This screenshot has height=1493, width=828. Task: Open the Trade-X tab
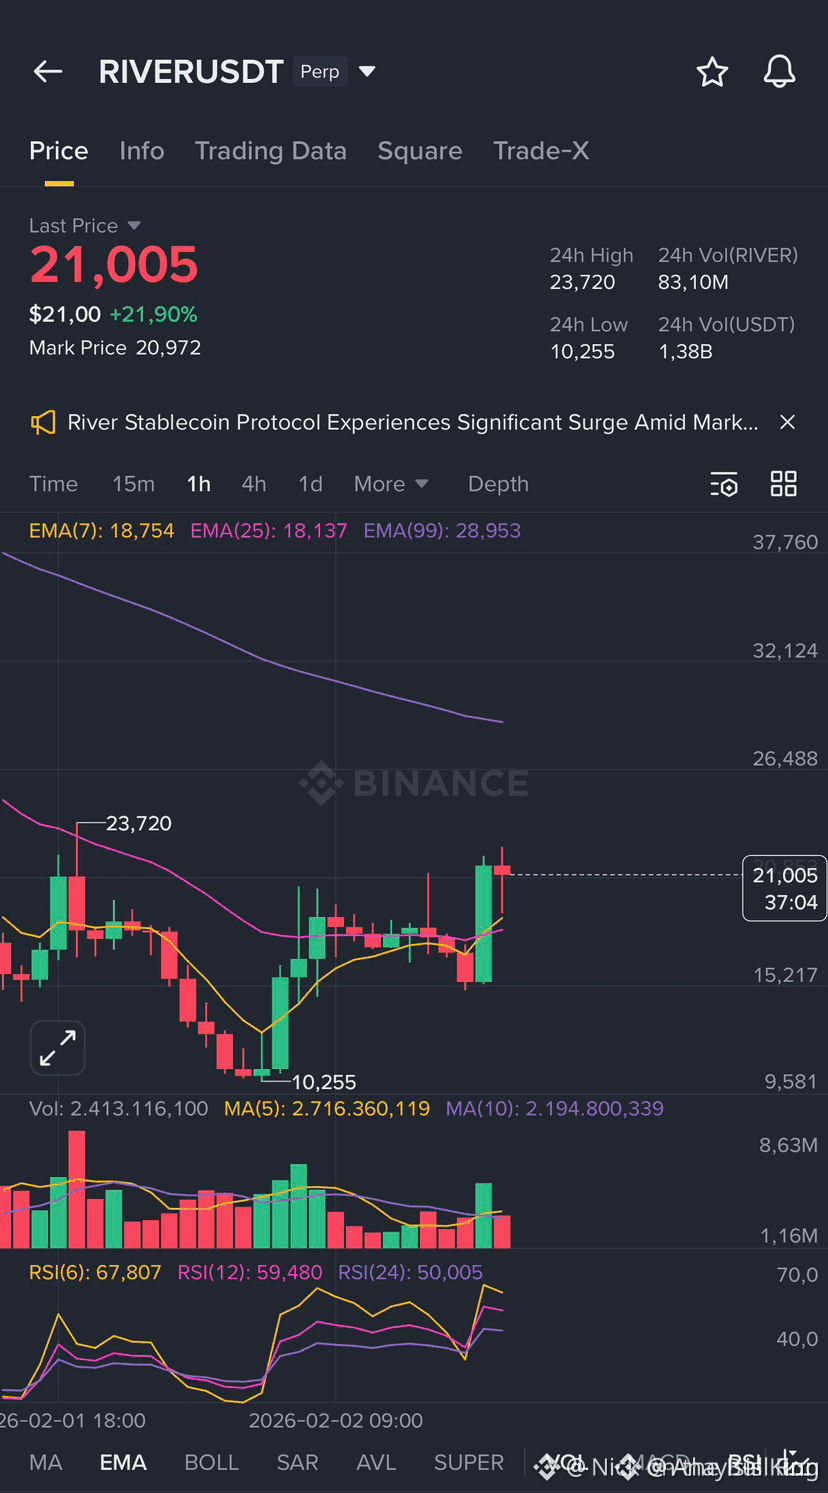(x=541, y=151)
